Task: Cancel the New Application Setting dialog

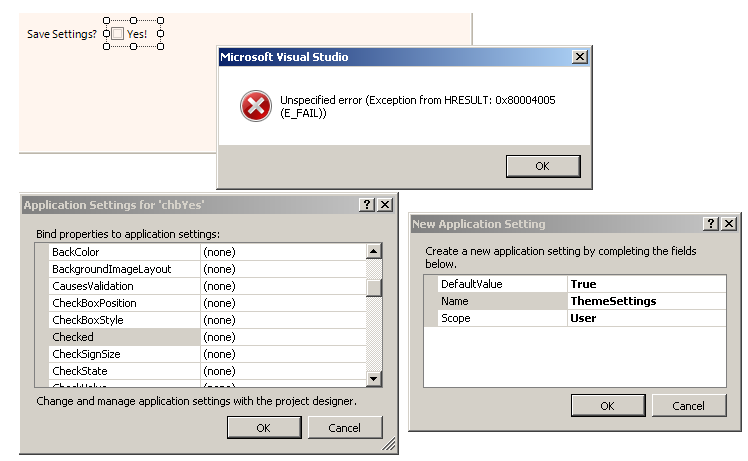Action: coord(688,406)
